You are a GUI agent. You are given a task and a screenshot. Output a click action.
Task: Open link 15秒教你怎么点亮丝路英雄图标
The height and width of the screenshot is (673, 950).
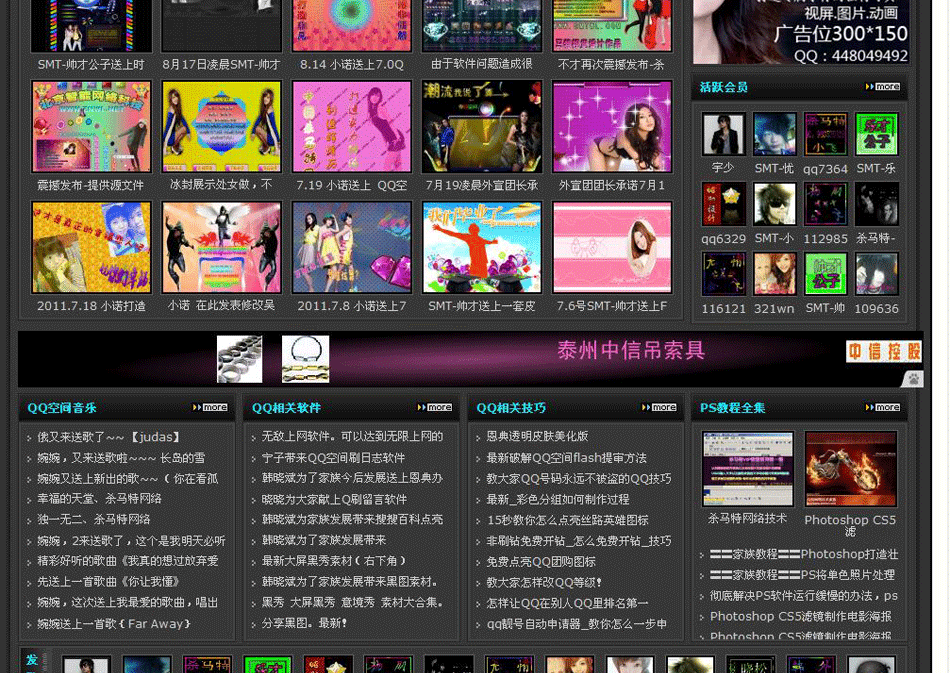(568, 520)
